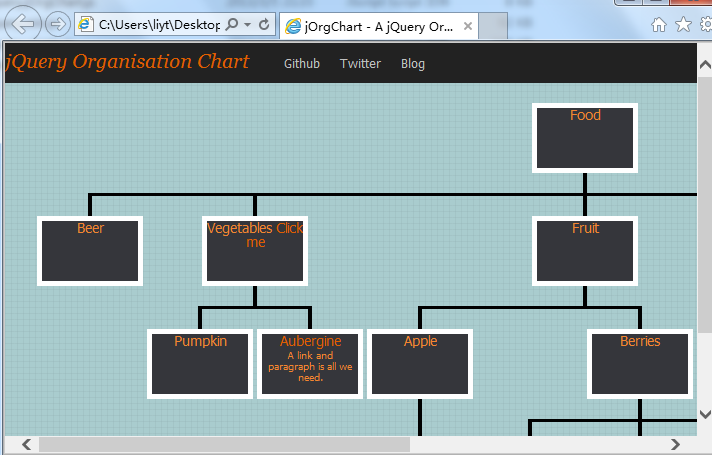Click the search magnifier in address bar
Image resolution: width=712 pixels, height=455 pixels.
coord(232,24)
